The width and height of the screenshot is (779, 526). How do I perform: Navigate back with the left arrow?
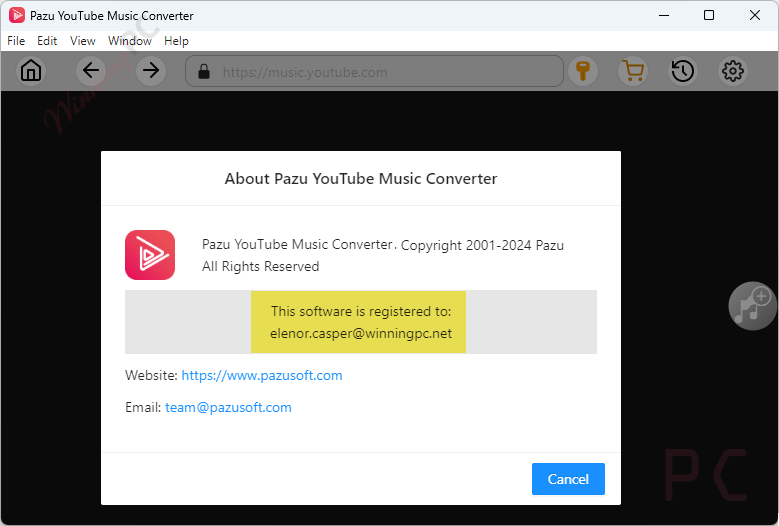[91, 71]
